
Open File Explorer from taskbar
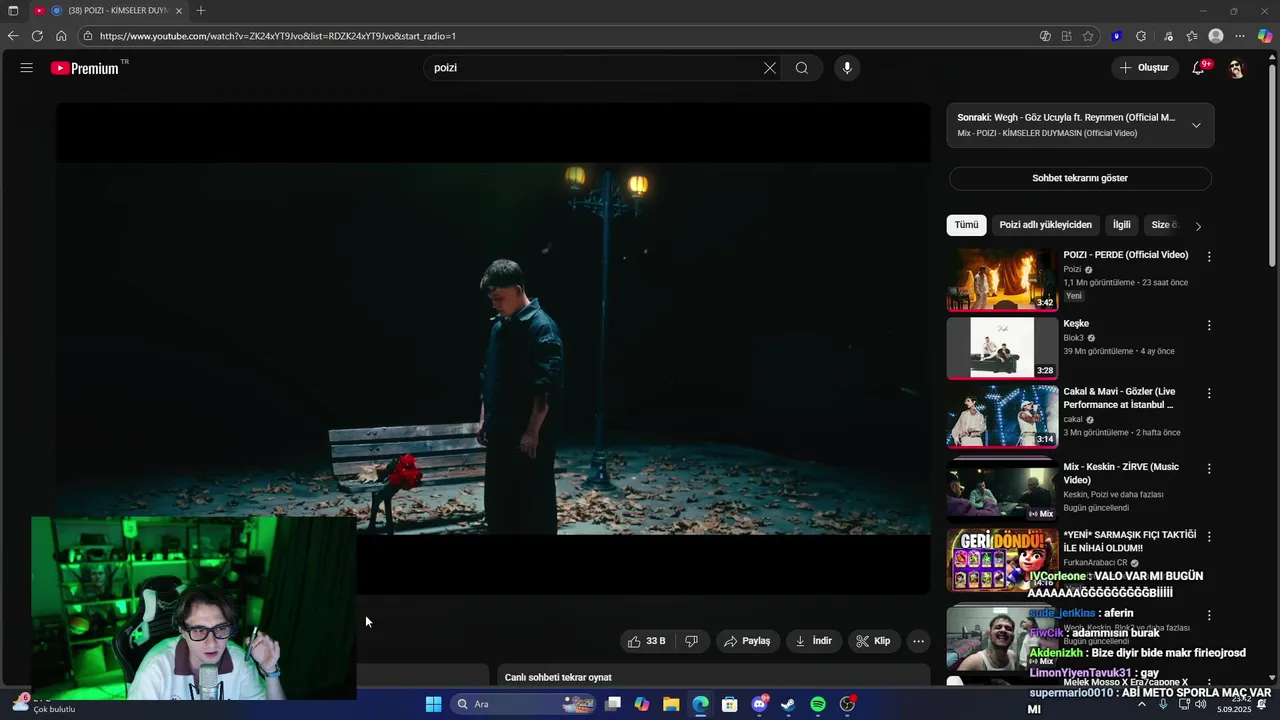pyautogui.click(x=671, y=704)
